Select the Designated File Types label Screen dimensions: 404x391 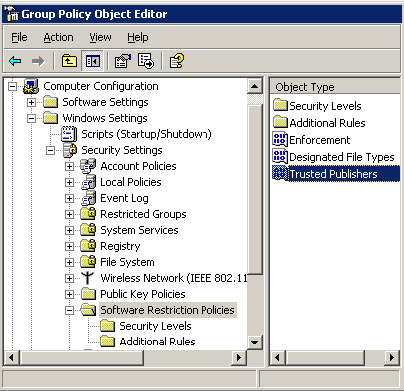click(342, 157)
